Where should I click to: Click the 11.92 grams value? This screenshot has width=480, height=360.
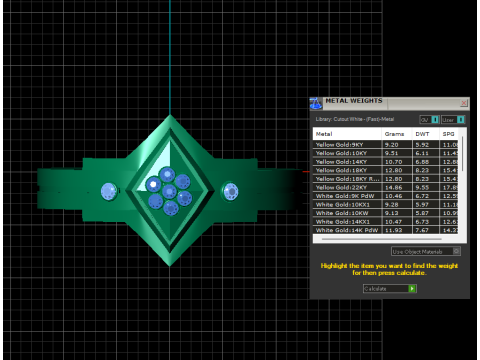(394, 230)
